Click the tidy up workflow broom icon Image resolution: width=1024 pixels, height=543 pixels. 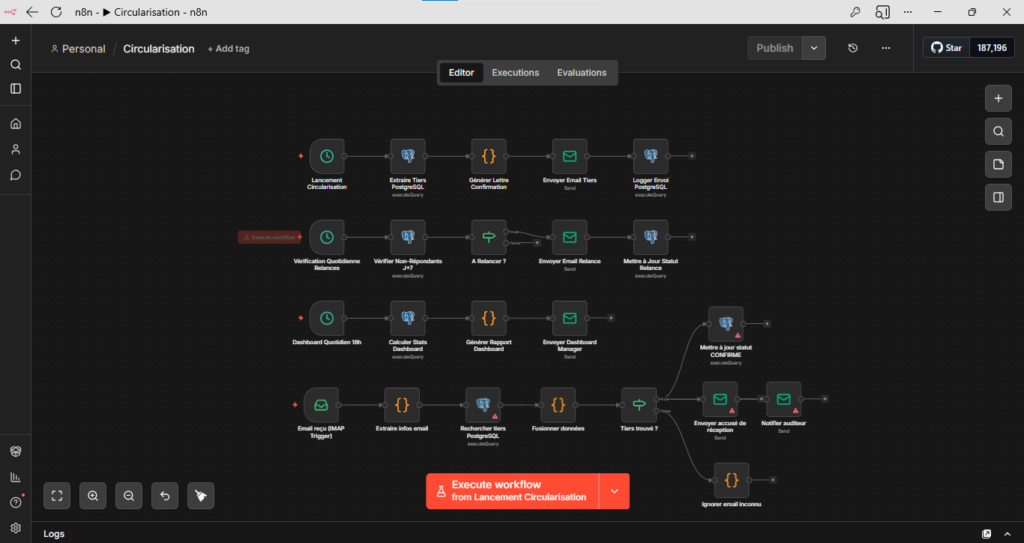(200, 496)
